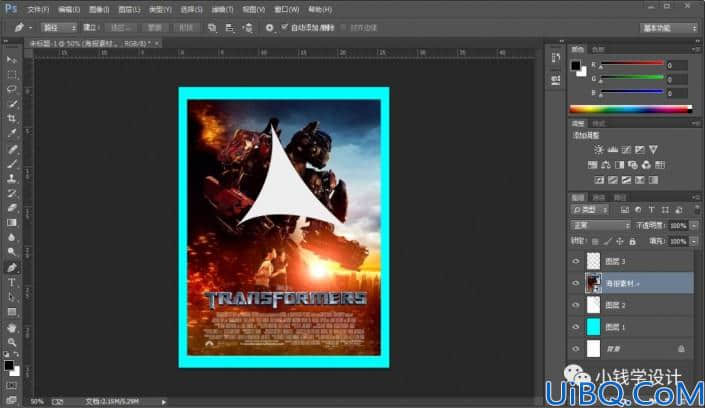Open the 图像(I) Image menu
The width and height of the screenshot is (705, 408).
click(99, 9)
